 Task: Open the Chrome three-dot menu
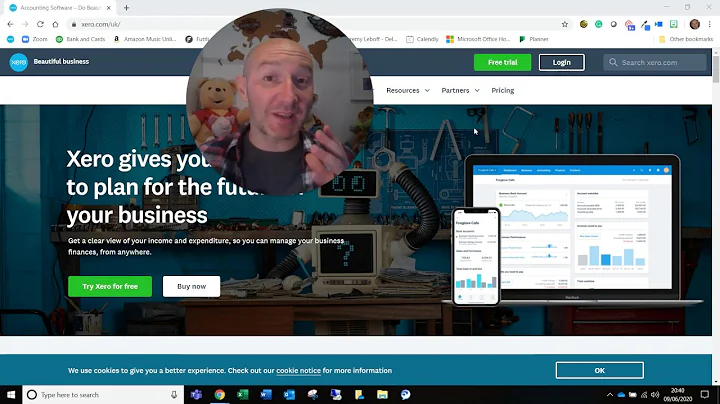(x=710, y=24)
